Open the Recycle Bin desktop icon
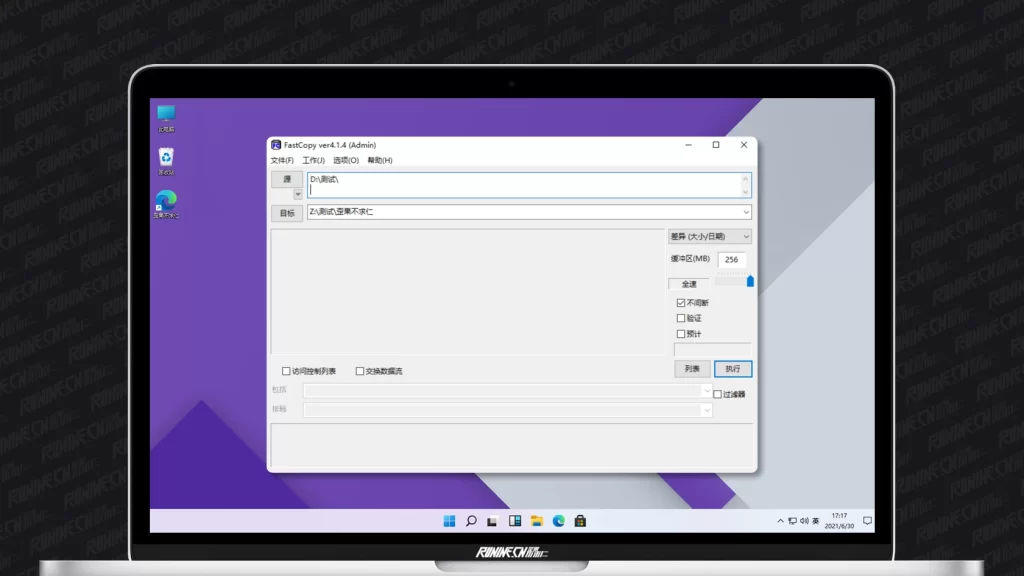This screenshot has width=1024, height=576. coord(166,158)
